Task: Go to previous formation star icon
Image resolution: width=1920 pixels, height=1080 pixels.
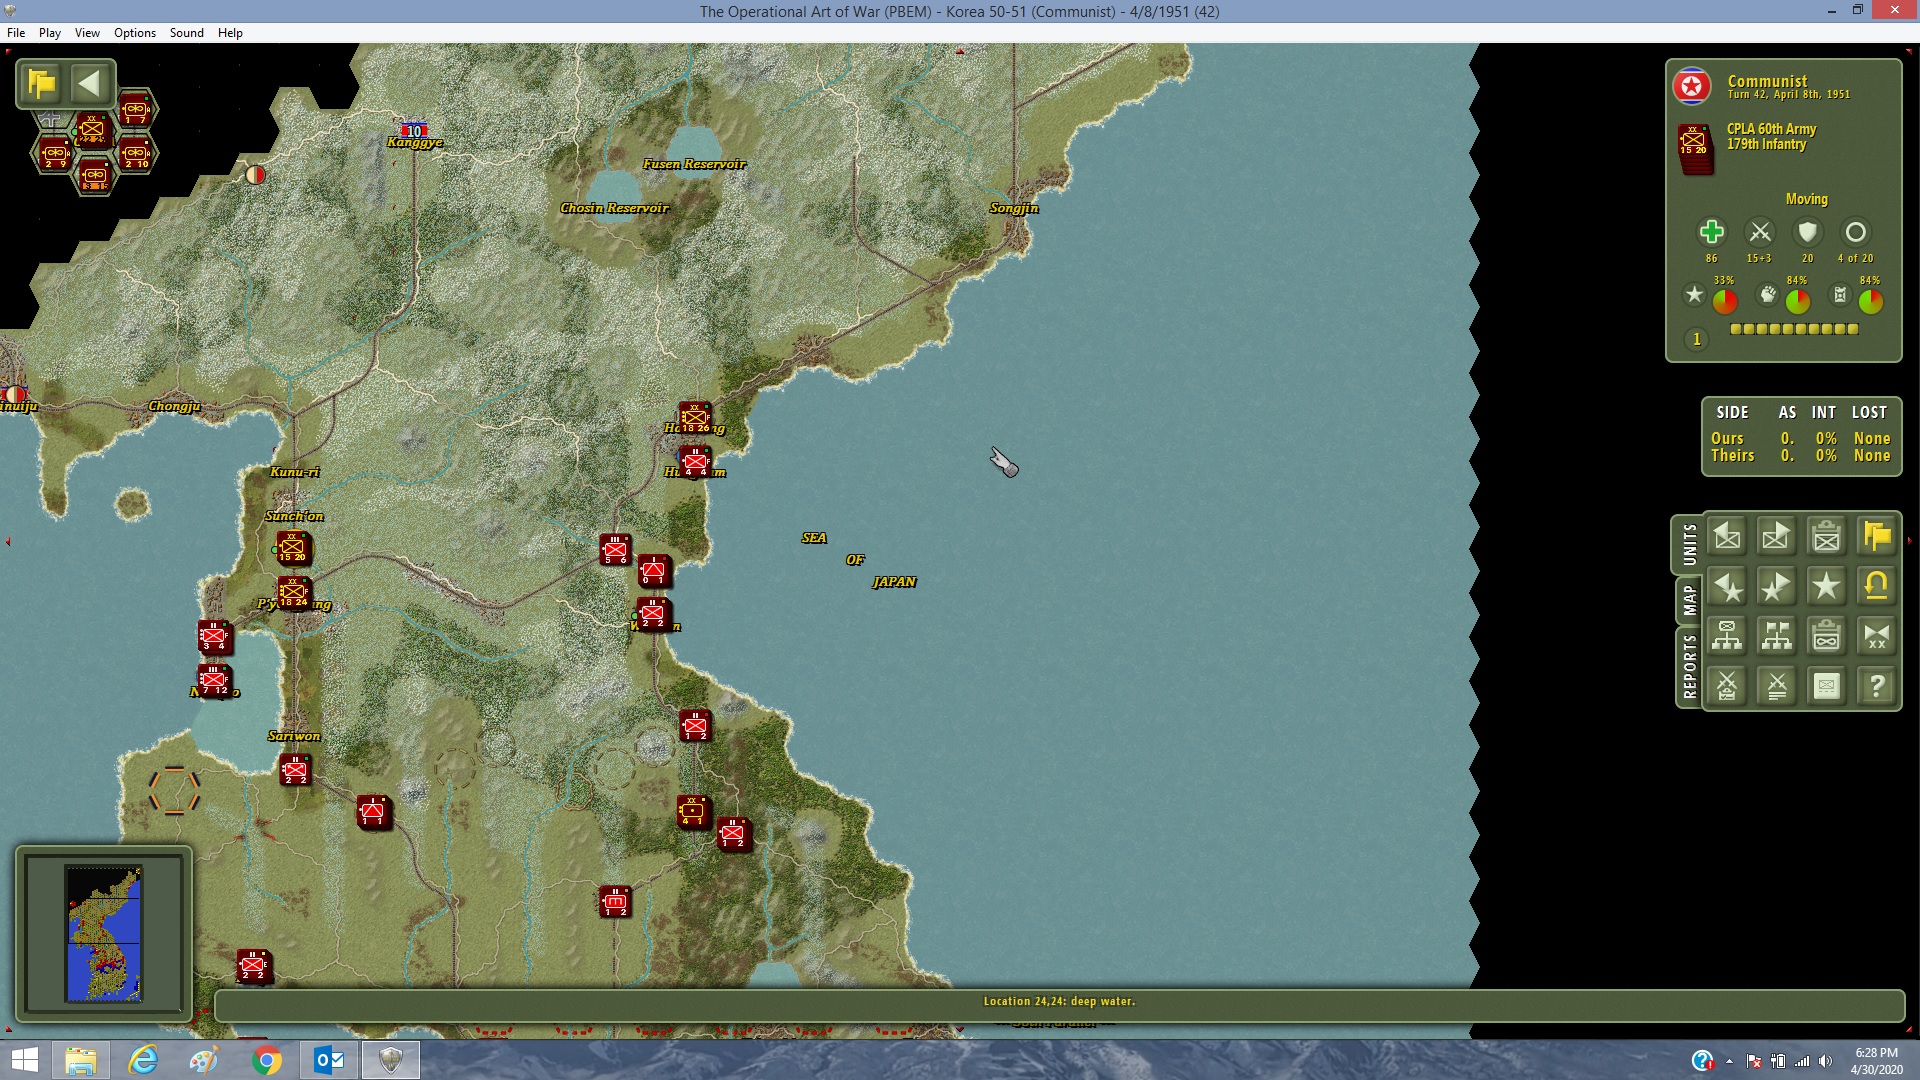Action: tap(1727, 587)
